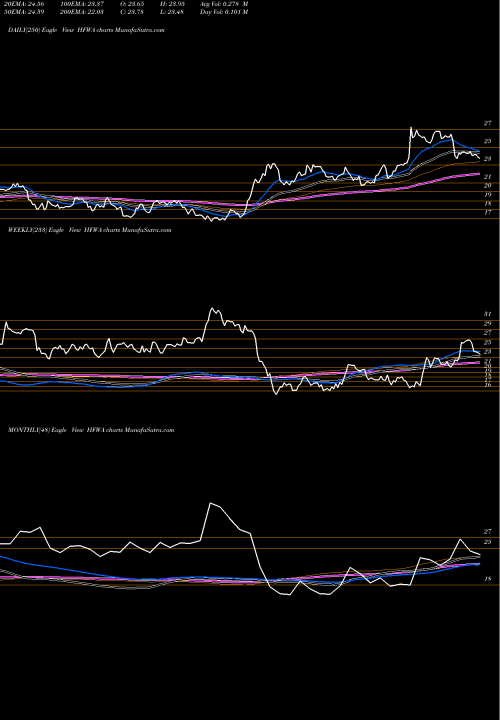
Task: Click the 18 price label on monthly chart
Action: coord(488,579)
